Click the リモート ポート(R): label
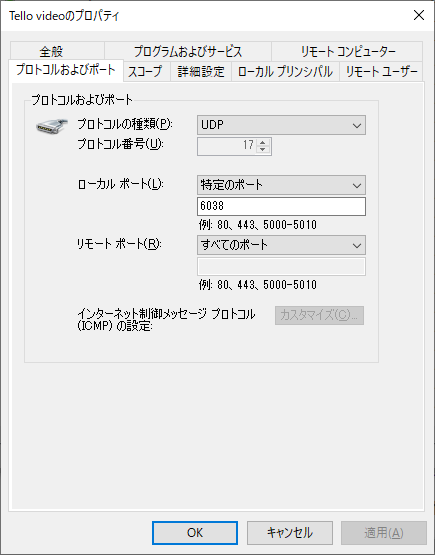 pyautogui.click(x=119, y=244)
